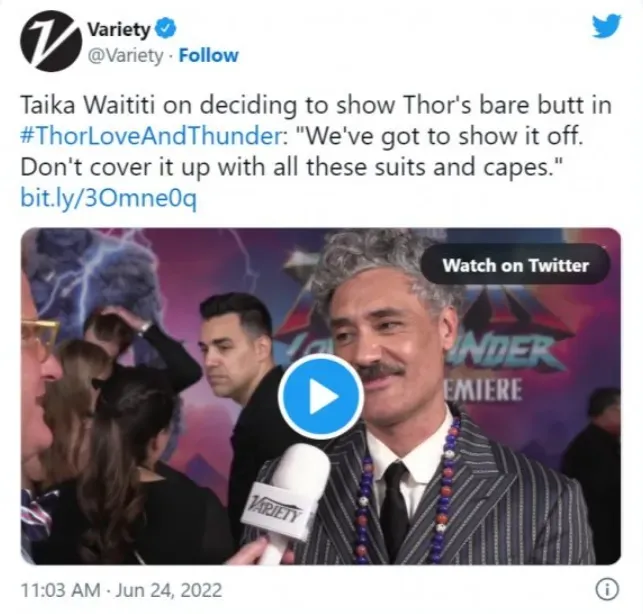Open the #ThorLoveAndThunder hashtag

pos(151,136)
